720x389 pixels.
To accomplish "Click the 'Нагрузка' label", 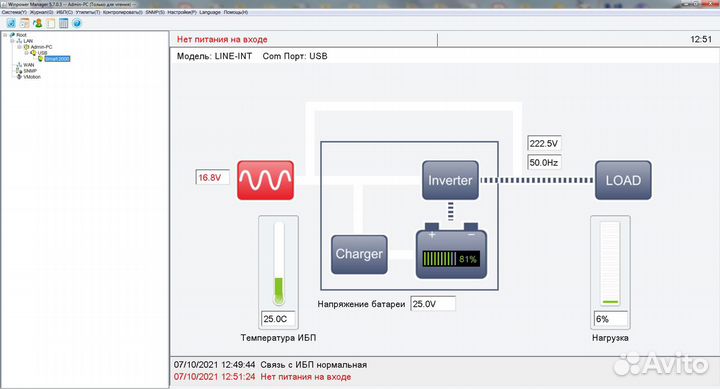I will [610, 338].
